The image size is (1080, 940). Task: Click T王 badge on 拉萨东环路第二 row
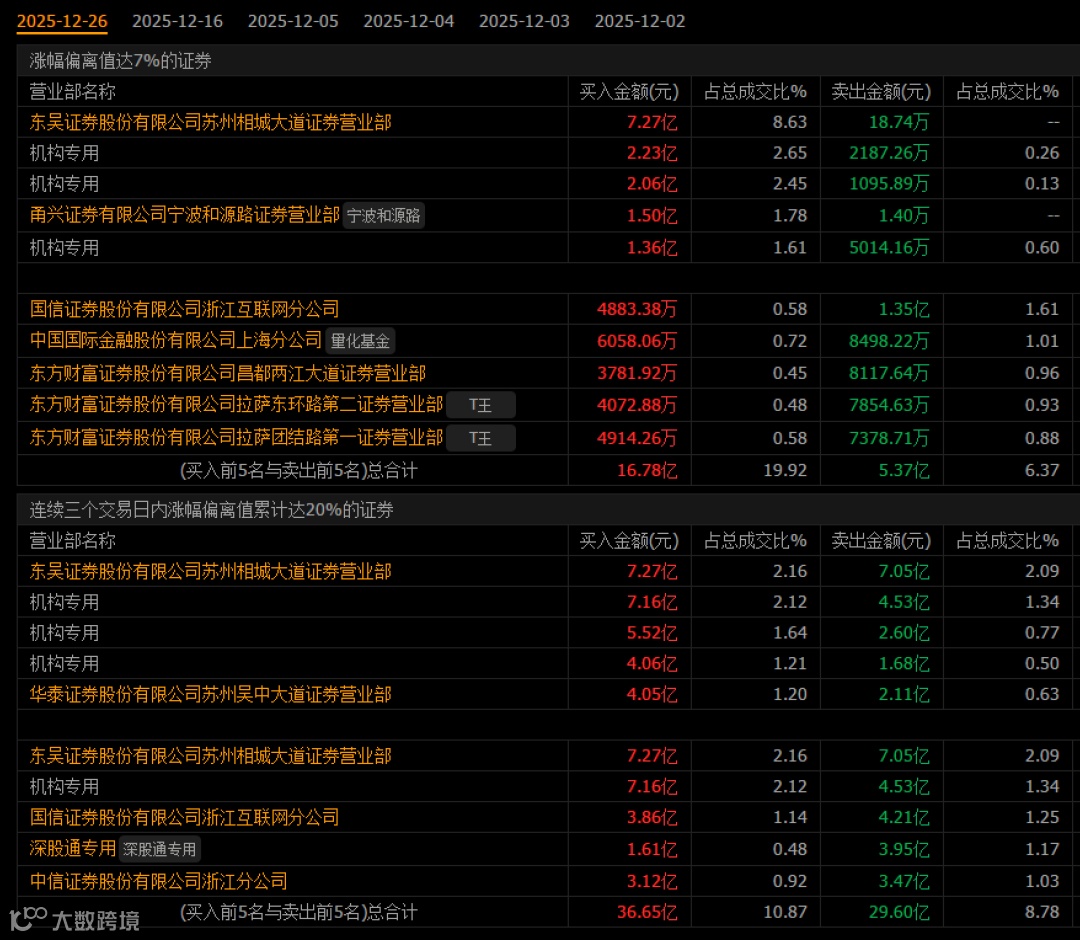pos(481,405)
